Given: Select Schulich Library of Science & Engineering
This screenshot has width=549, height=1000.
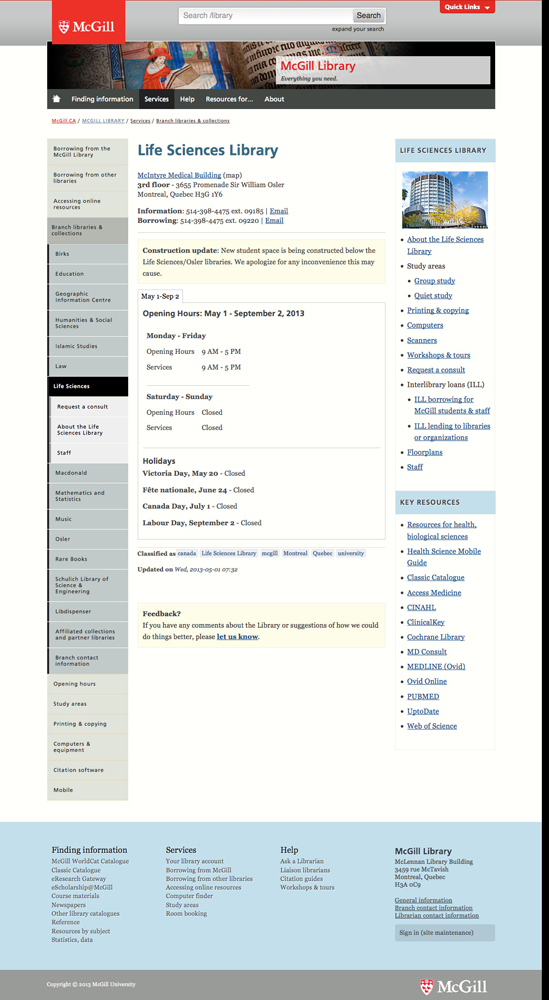Looking at the screenshot, I should (x=88, y=585).
